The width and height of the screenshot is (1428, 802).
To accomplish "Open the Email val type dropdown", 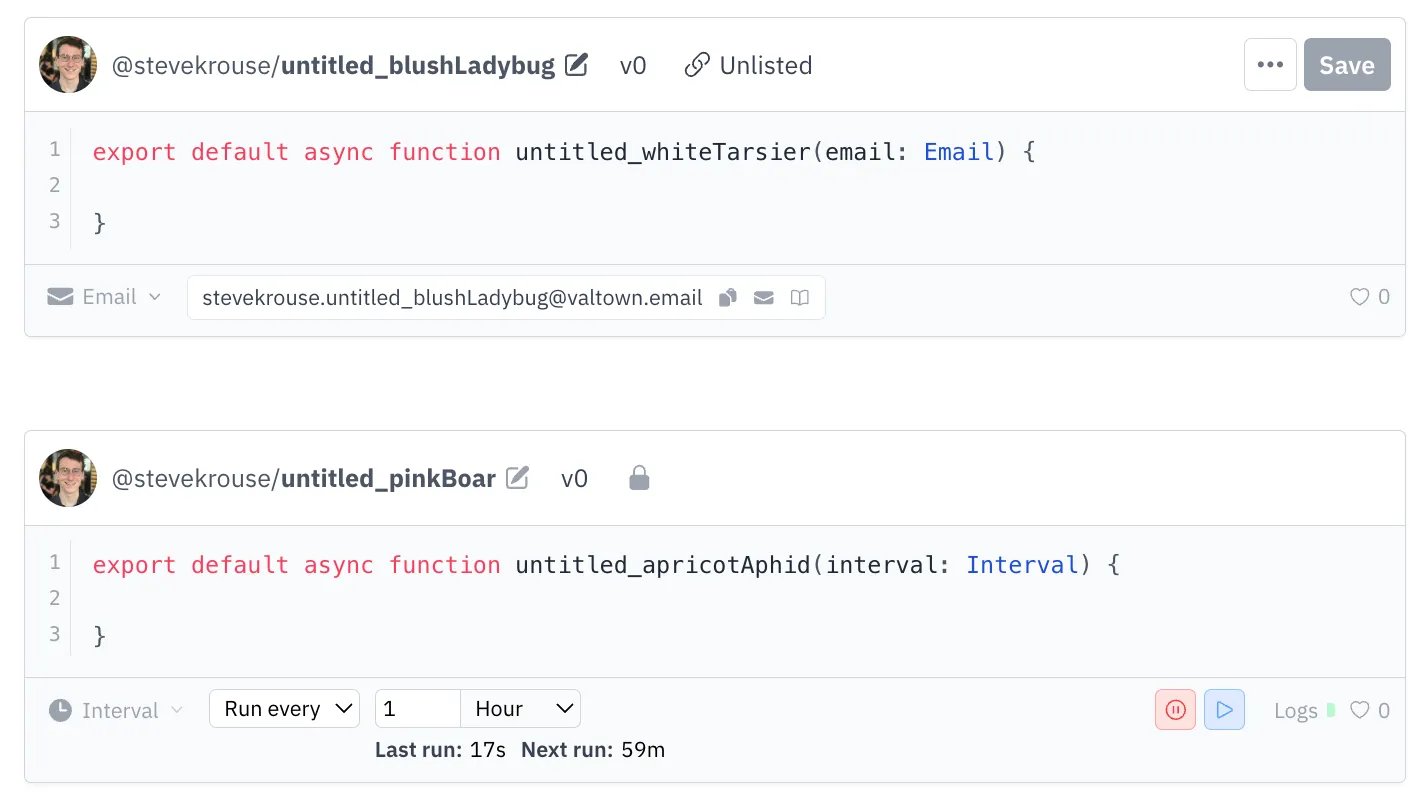I will click(104, 297).
